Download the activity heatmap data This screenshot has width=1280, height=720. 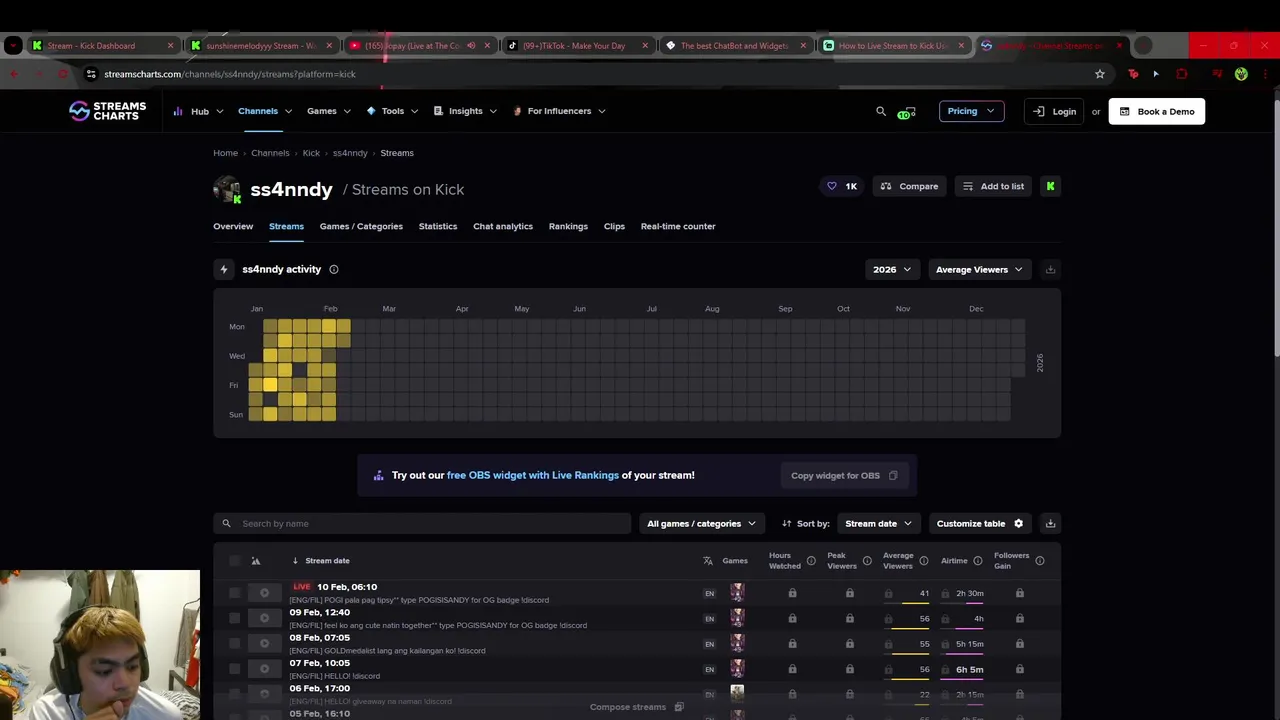coord(1050,269)
